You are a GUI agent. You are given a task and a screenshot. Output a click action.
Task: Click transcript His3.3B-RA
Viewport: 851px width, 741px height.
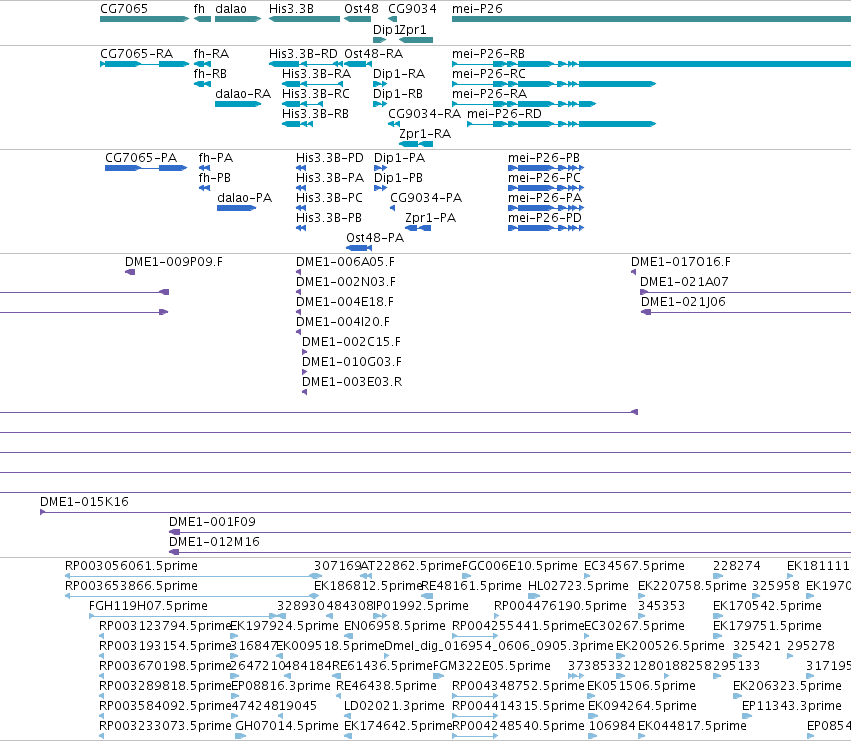pyautogui.click(x=316, y=74)
